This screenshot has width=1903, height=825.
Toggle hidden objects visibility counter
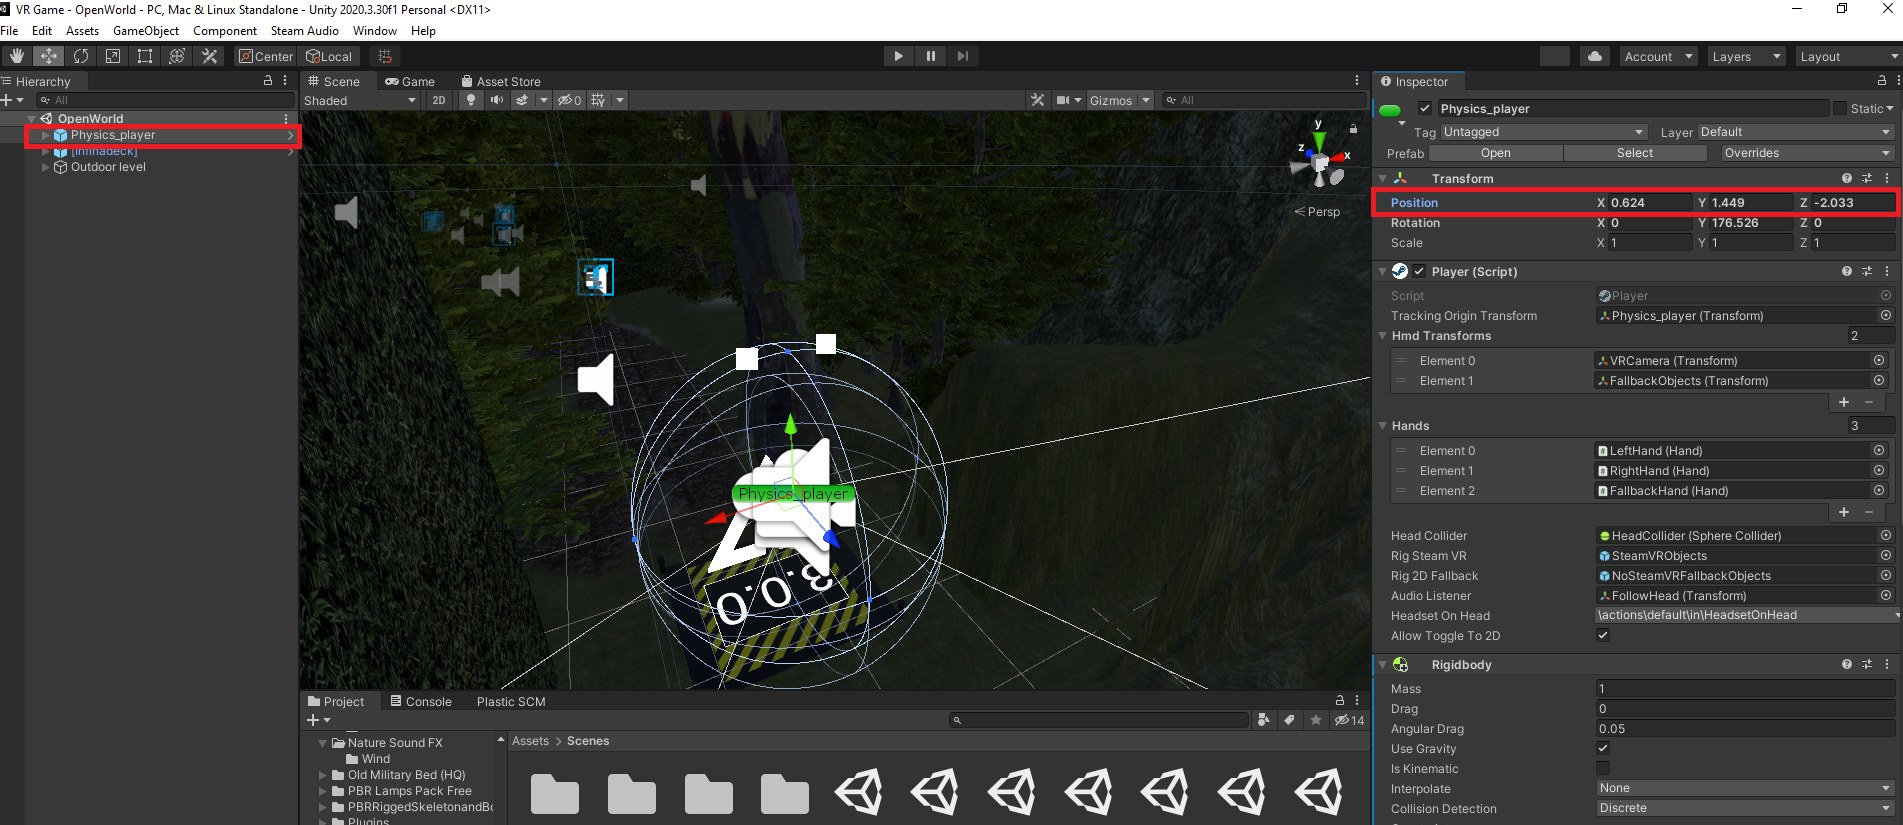coord(569,100)
